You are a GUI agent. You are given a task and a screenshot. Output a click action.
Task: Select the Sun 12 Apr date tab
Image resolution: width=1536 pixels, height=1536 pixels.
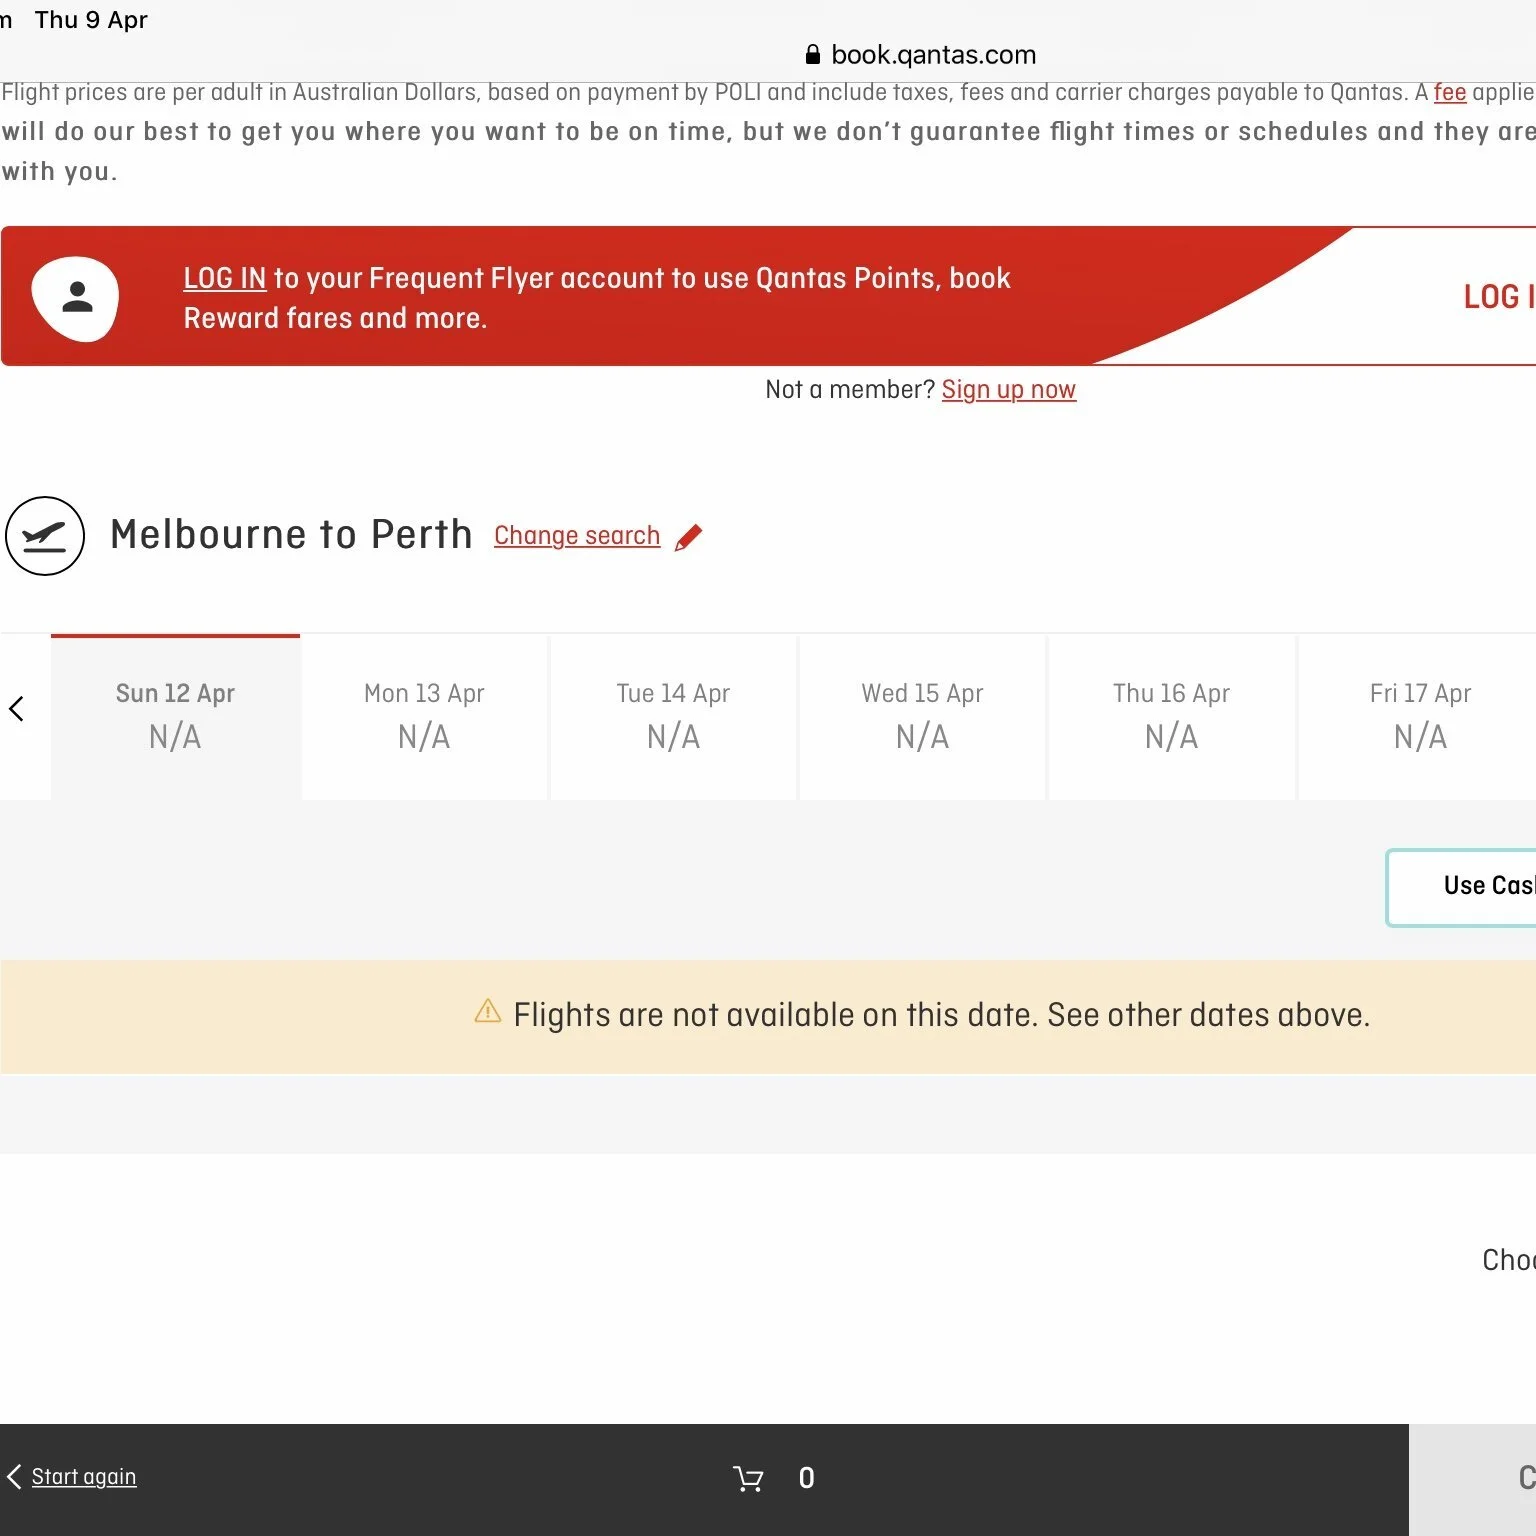pos(175,717)
